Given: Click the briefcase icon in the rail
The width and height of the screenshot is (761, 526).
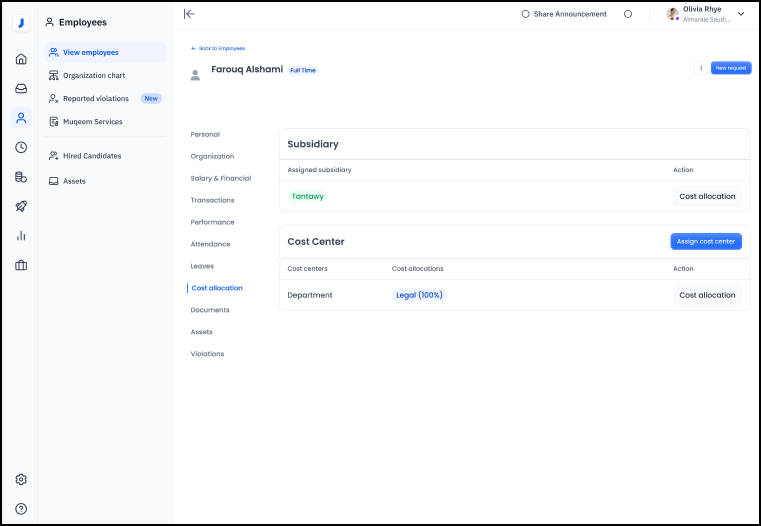Looking at the screenshot, I should coord(21,265).
